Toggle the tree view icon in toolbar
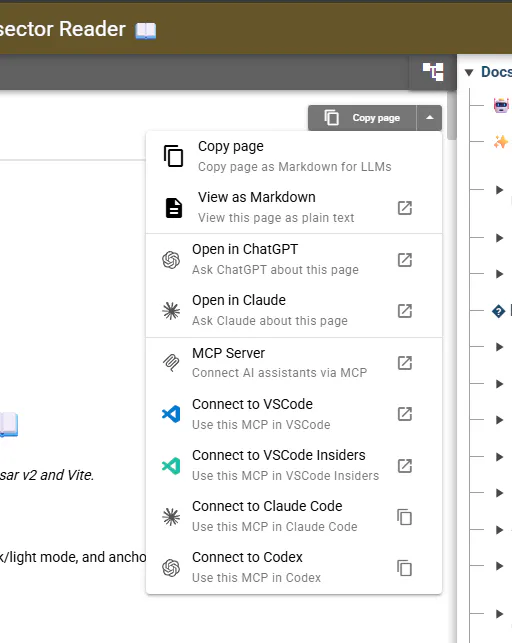Viewport: 512px width, 643px height. coord(433,72)
